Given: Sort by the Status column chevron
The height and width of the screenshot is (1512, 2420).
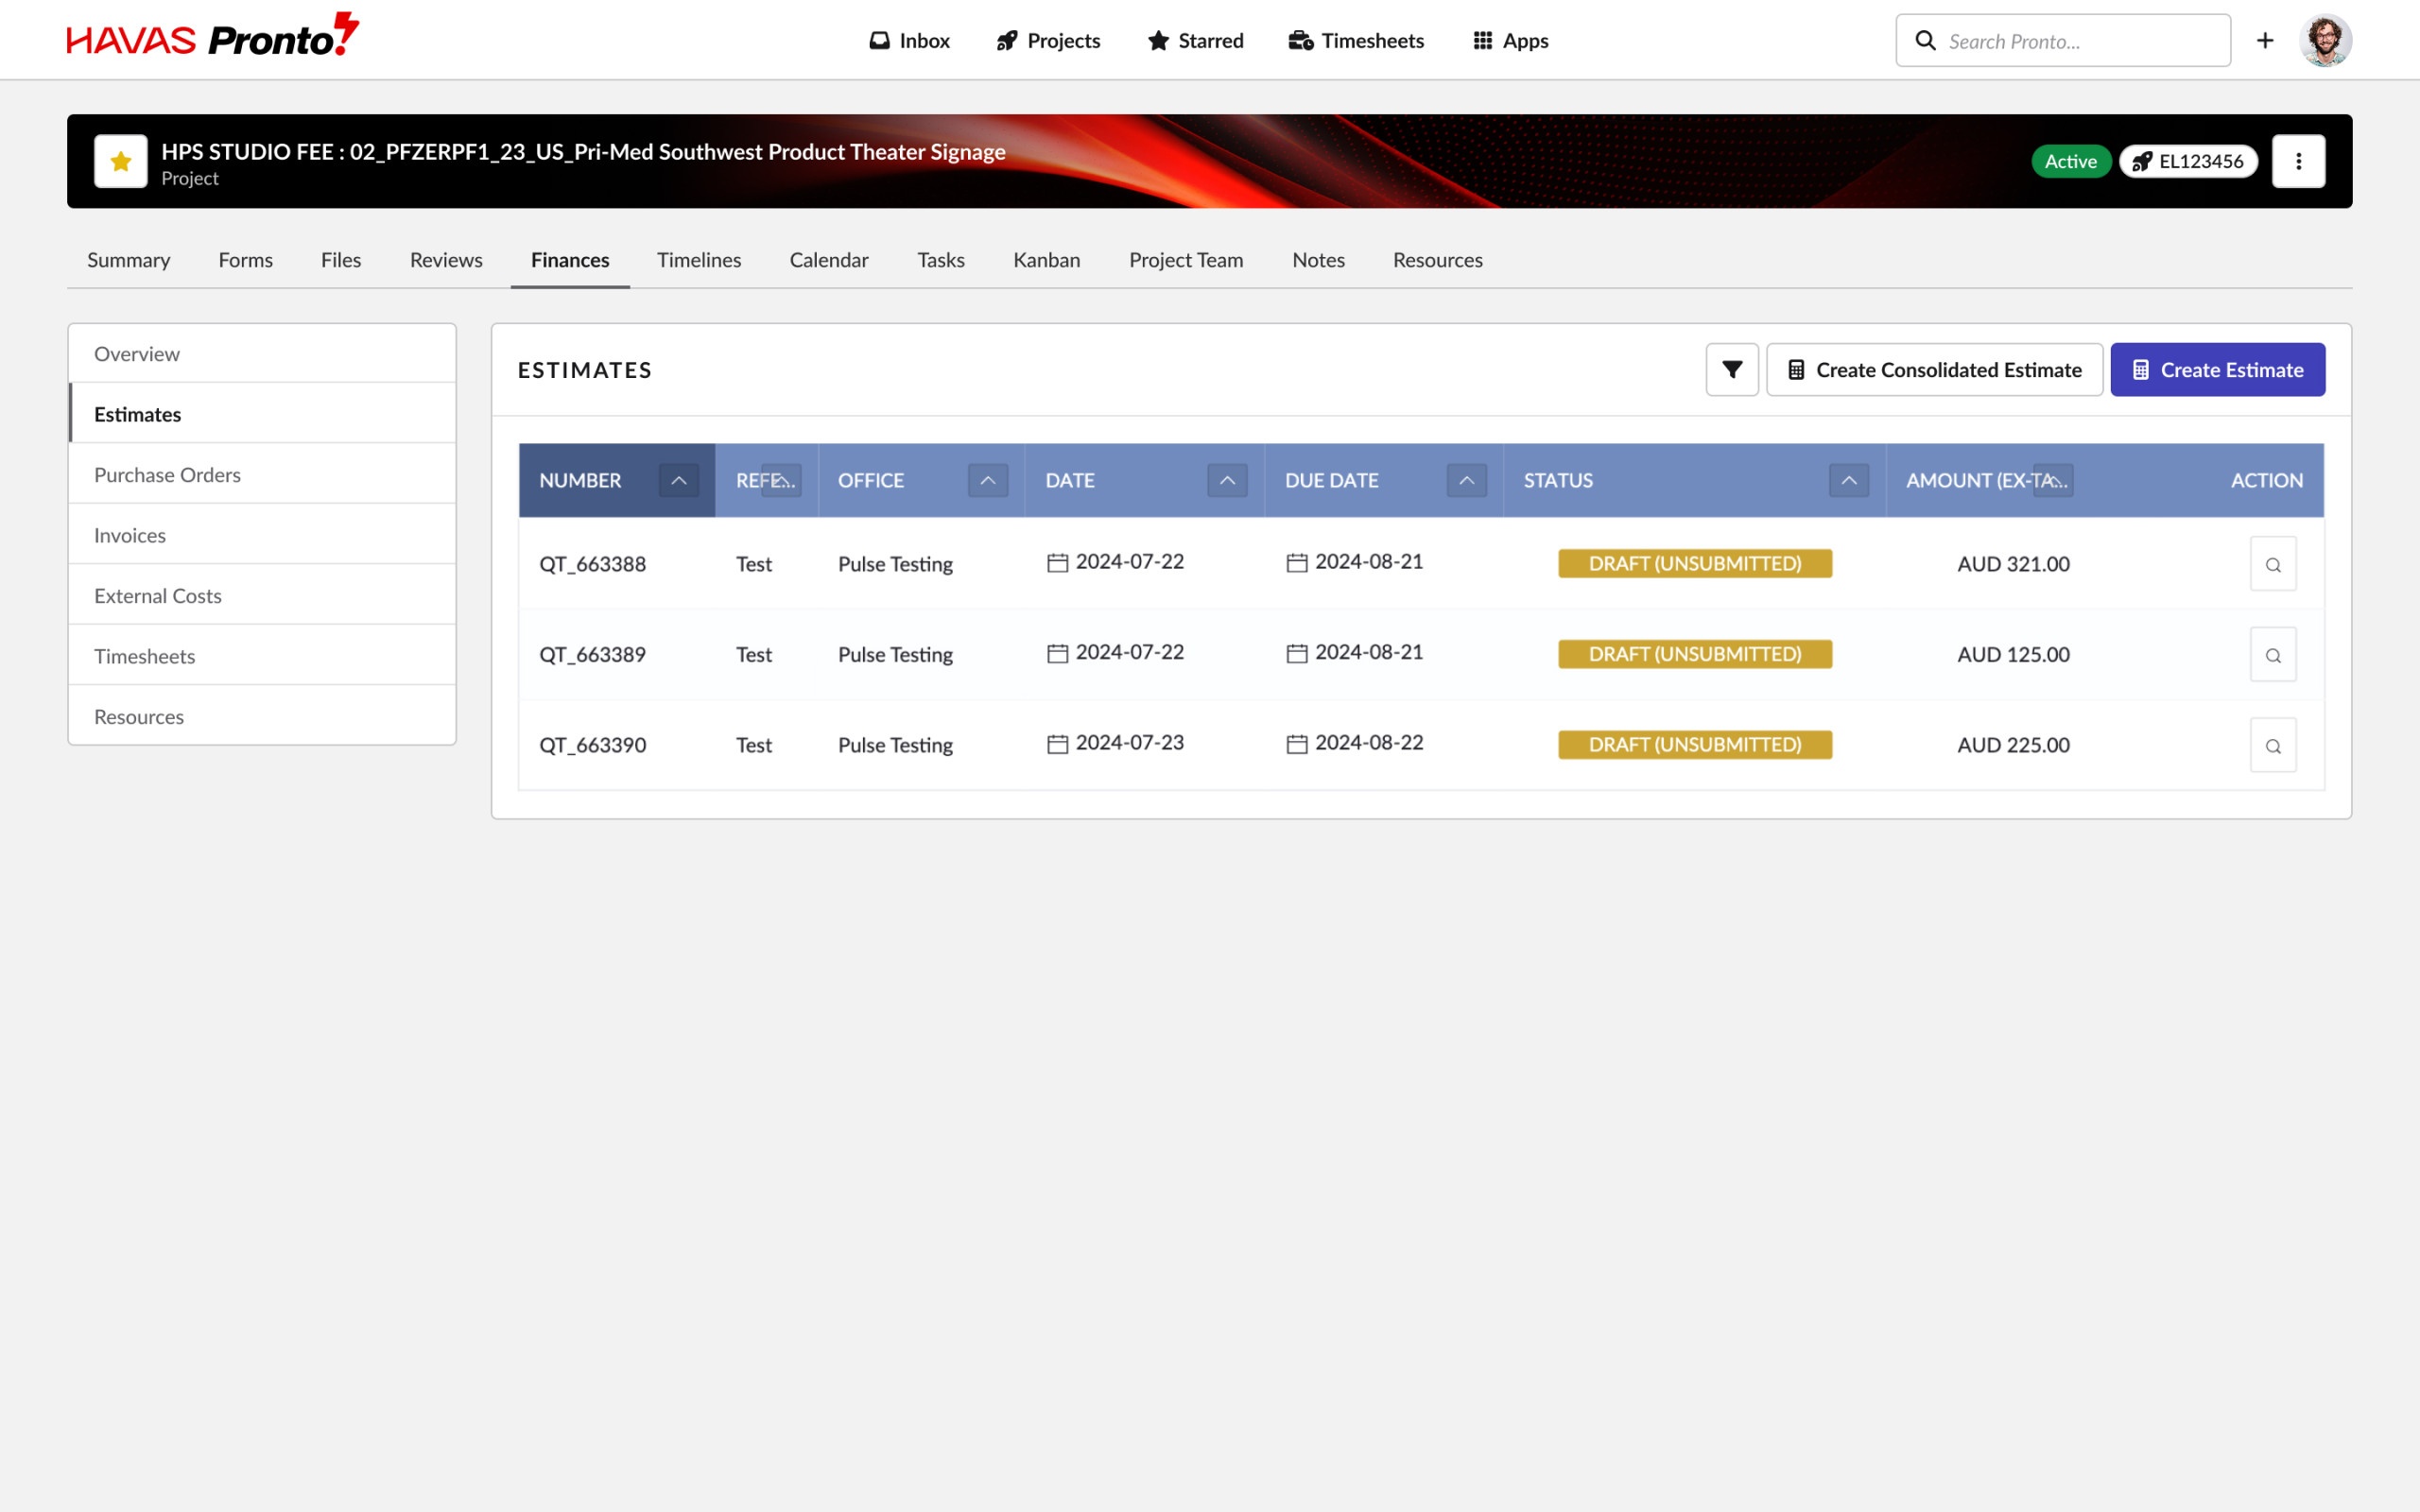Looking at the screenshot, I should point(1849,481).
